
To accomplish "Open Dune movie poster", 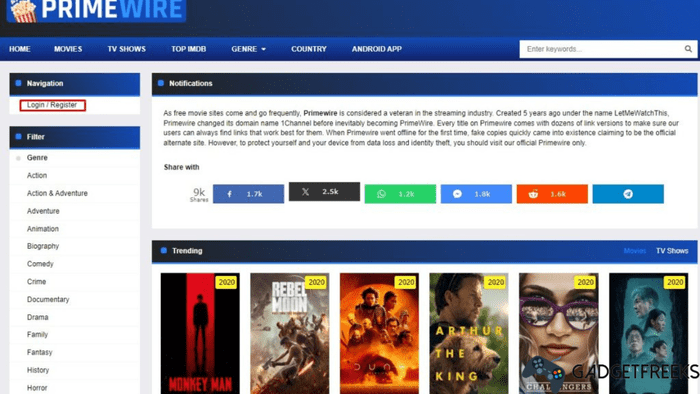I will pos(379,333).
